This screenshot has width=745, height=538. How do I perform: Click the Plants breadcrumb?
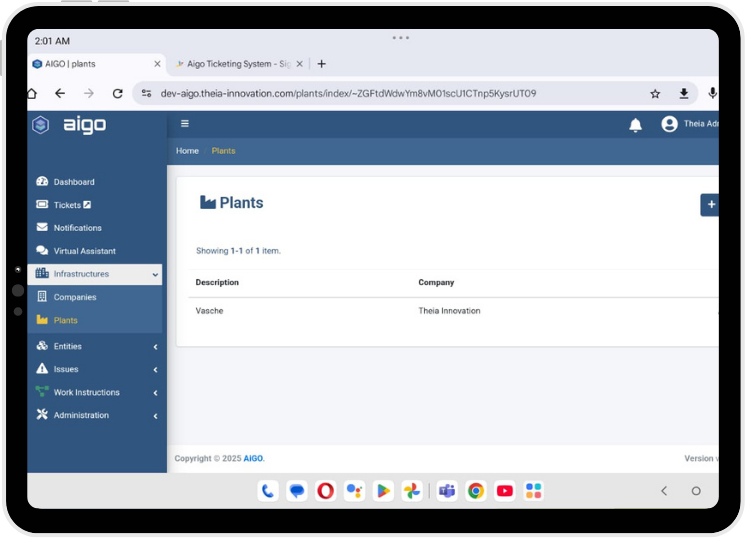click(x=223, y=151)
